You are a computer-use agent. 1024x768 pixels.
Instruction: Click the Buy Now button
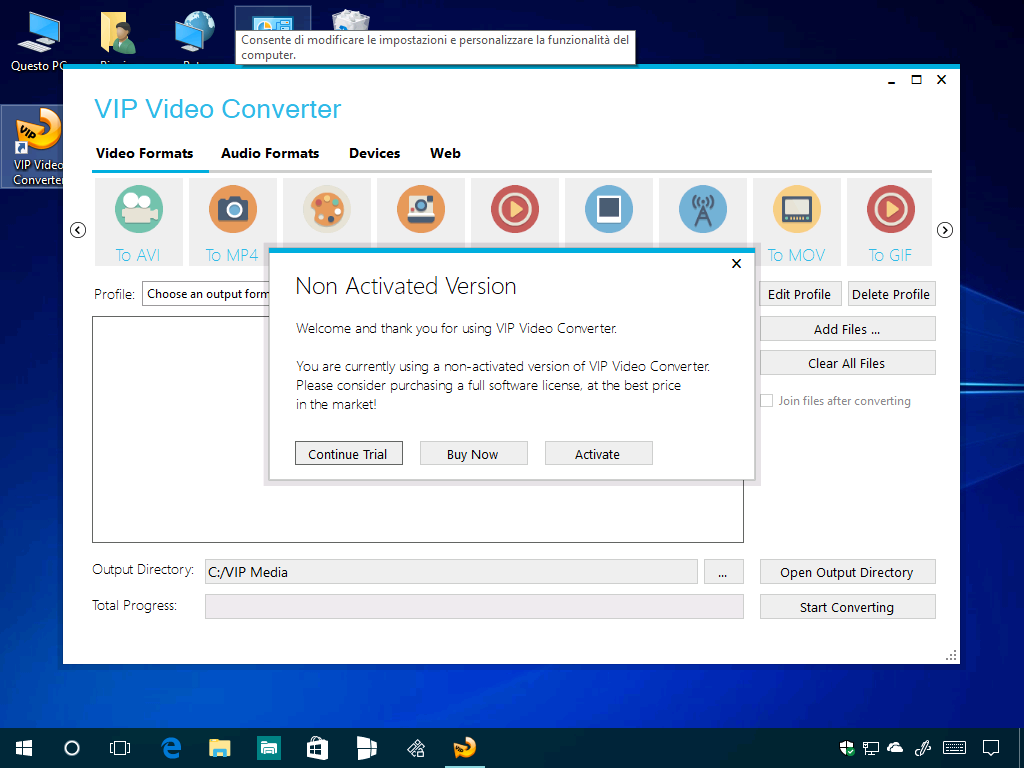473,453
